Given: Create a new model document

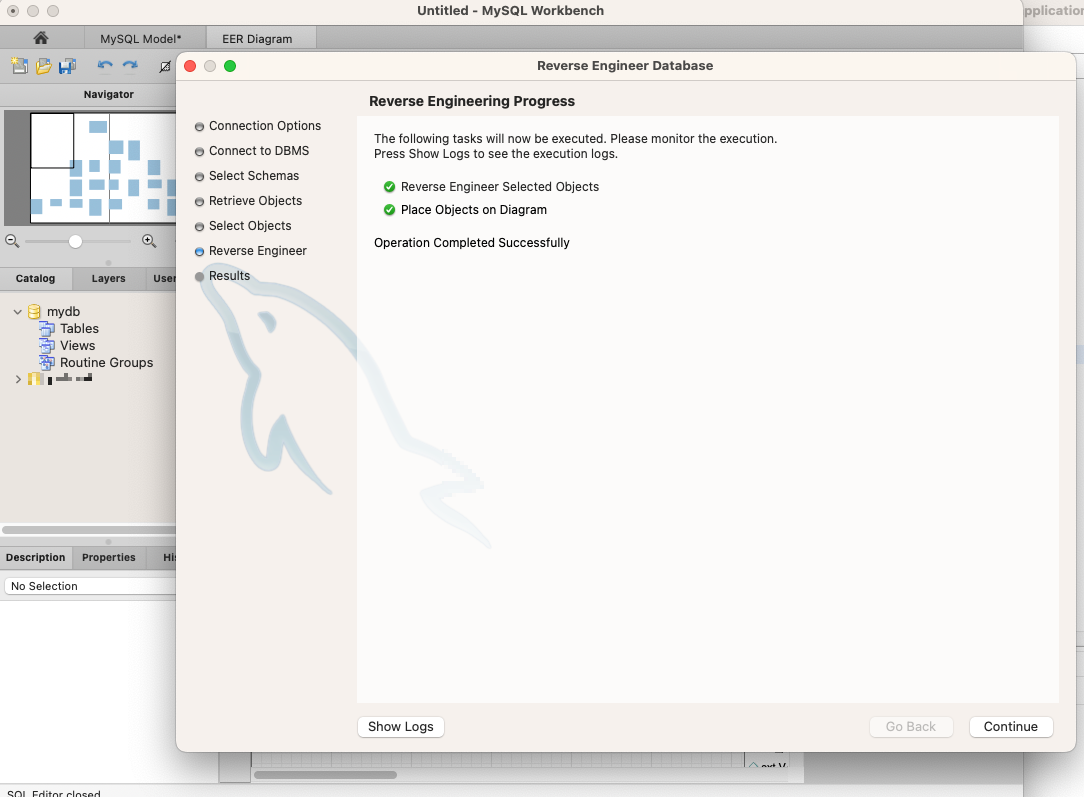Looking at the screenshot, I should tap(19, 66).
